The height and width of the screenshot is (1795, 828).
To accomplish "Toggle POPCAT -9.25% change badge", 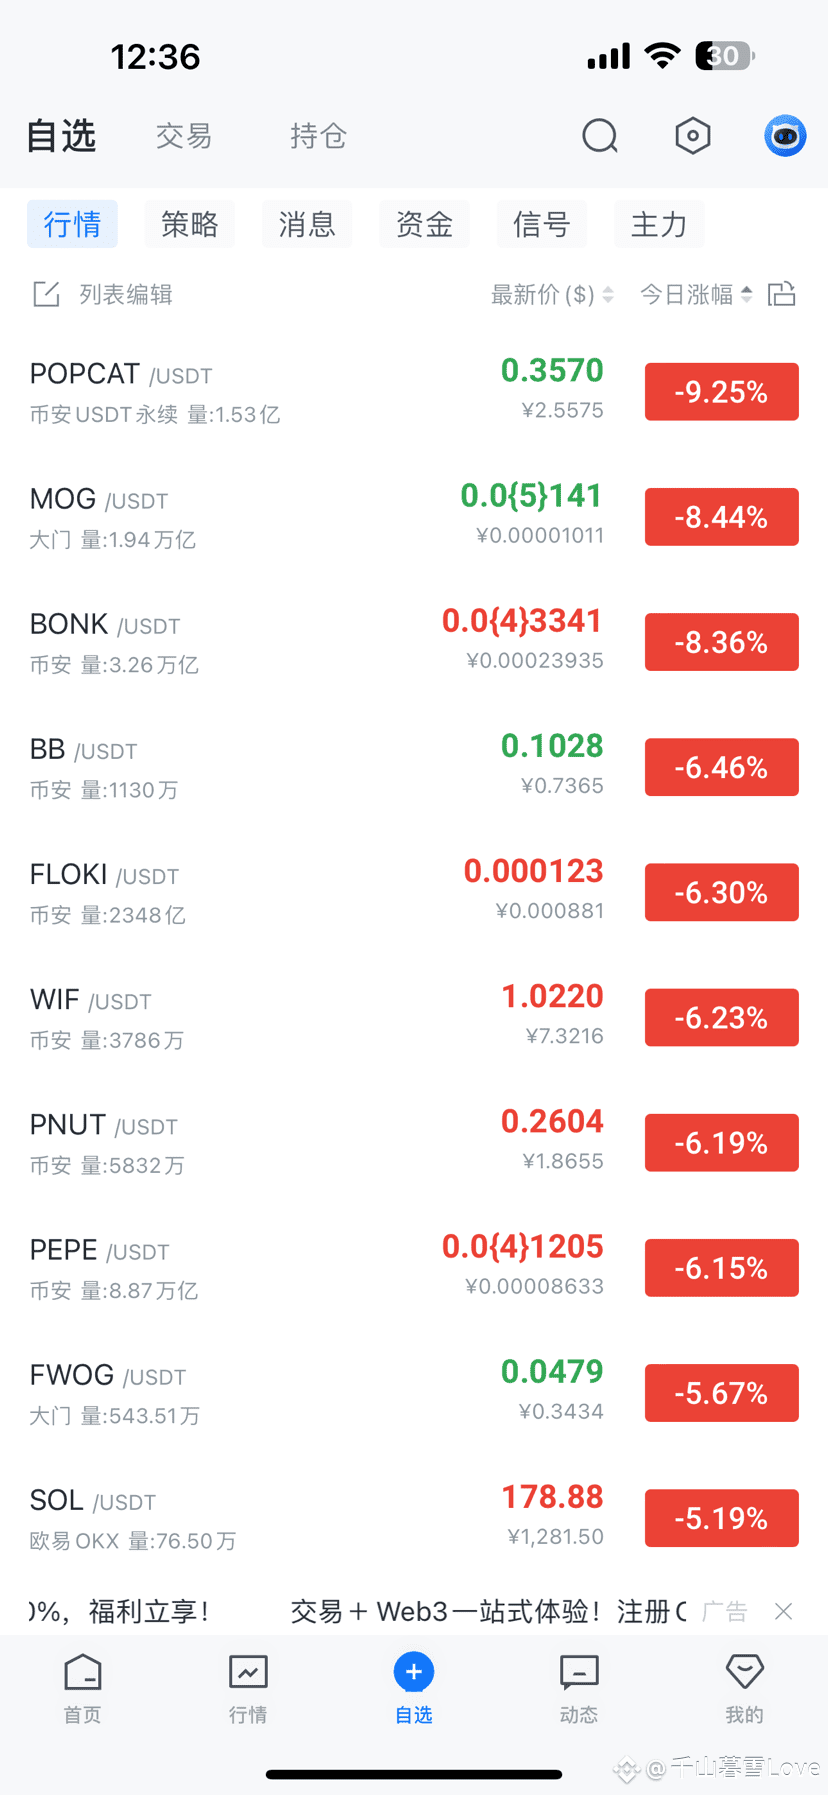I will [x=721, y=392].
